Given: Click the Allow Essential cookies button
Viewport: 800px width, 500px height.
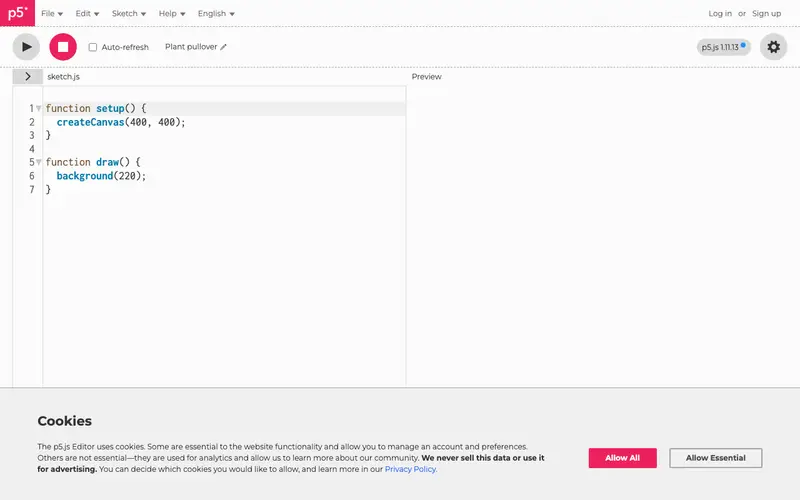Looking at the screenshot, I should pos(715,458).
